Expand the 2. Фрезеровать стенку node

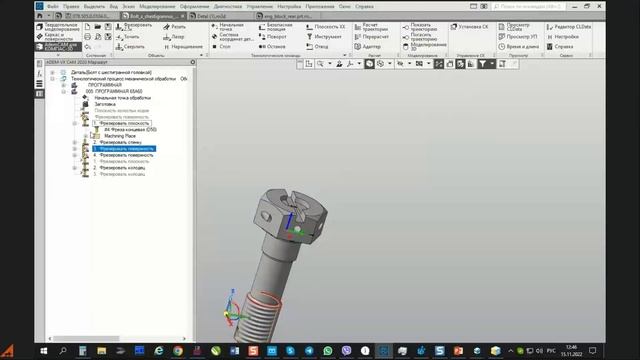pyautogui.click(x=75, y=142)
